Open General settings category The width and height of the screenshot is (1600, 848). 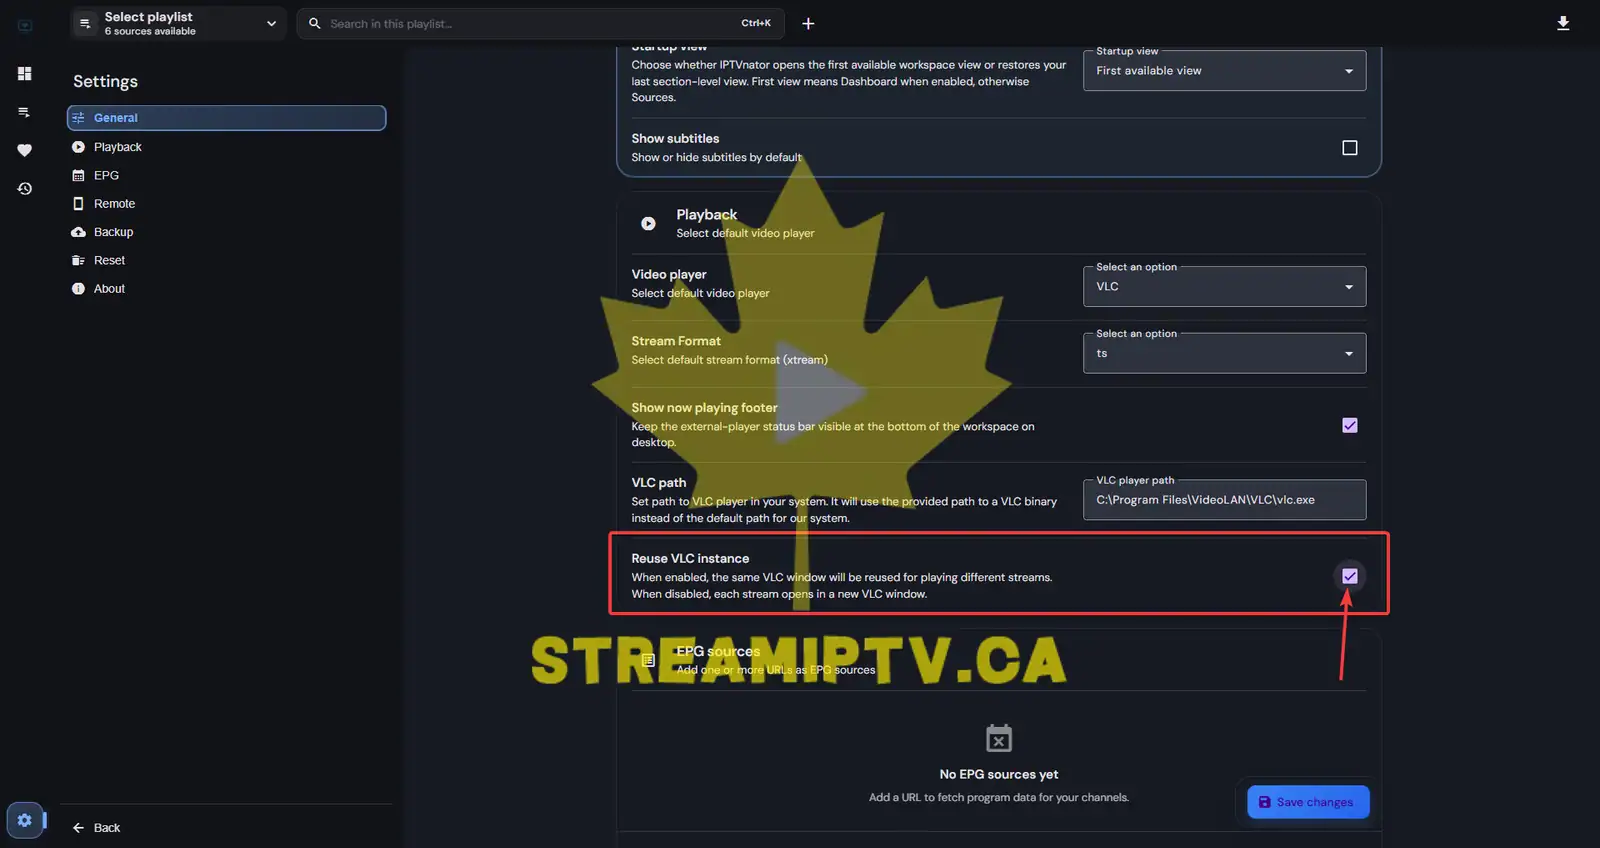226,118
